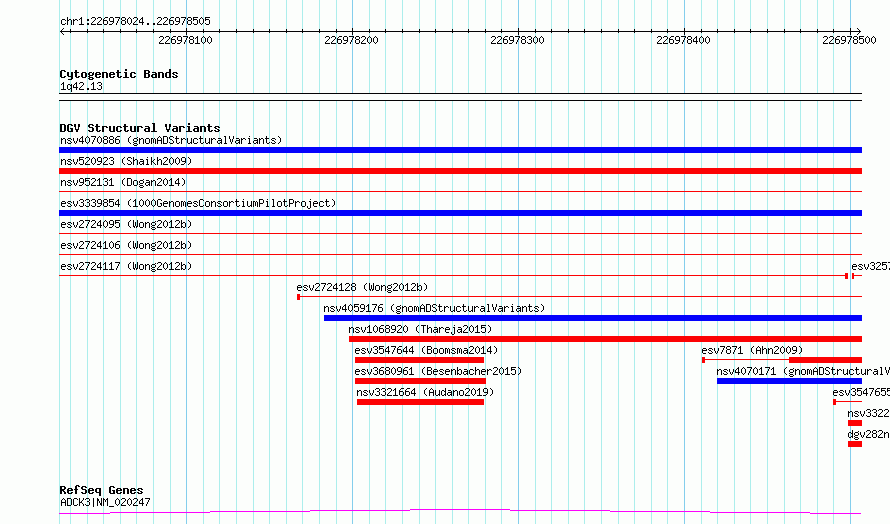The image size is (890, 524).
Task: Click the thick red esv7871 bar segment
Action: pos(826,360)
